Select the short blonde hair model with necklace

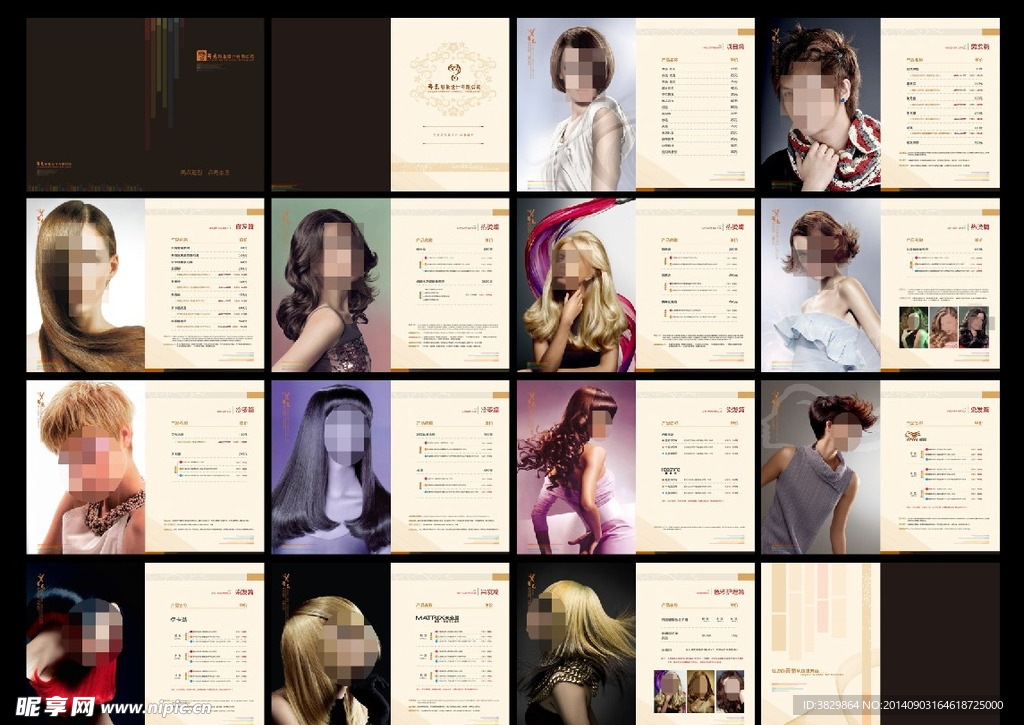click(85, 466)
